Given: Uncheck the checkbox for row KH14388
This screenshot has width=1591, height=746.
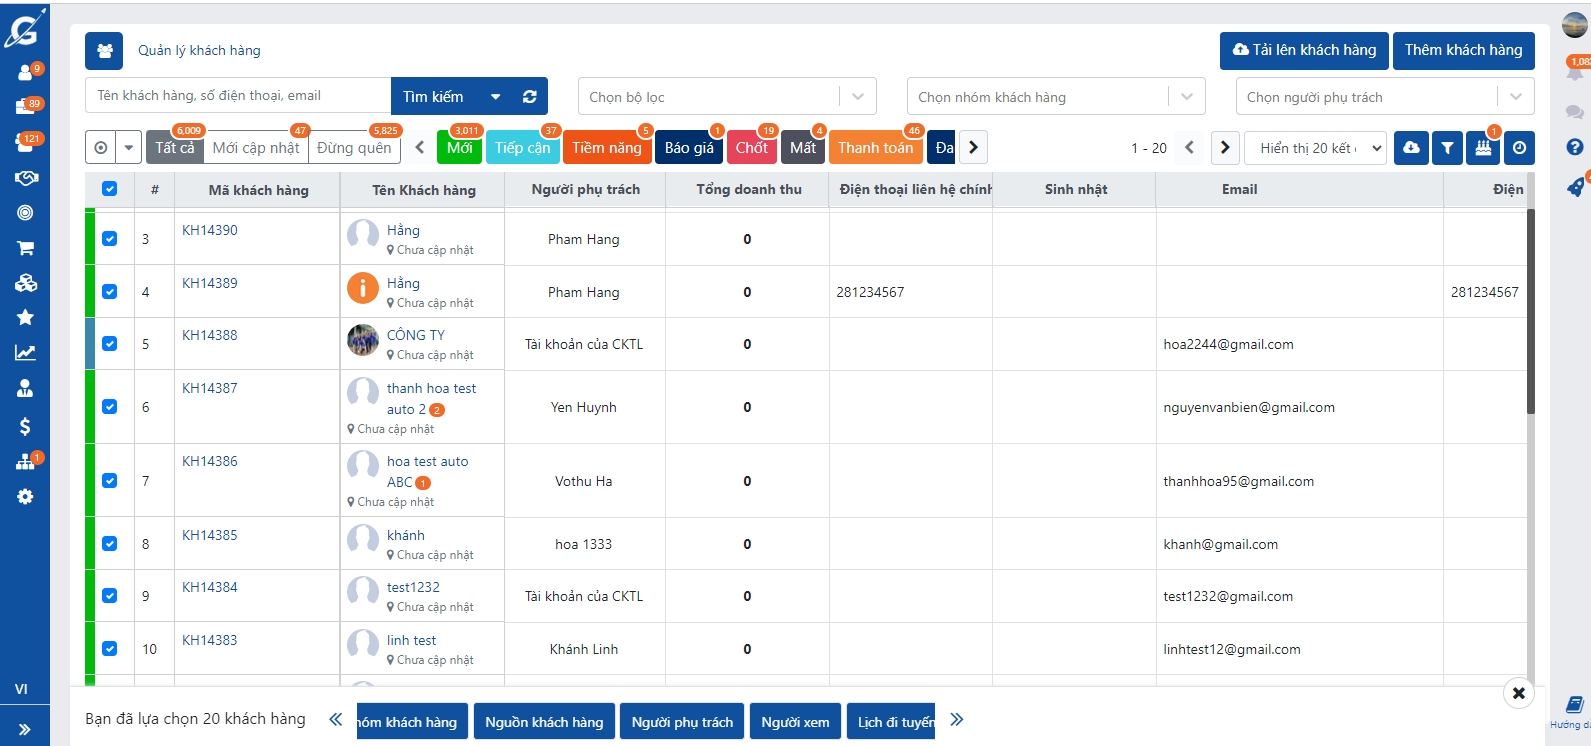Looking at the screenshot, I should [x=110, y=344].
